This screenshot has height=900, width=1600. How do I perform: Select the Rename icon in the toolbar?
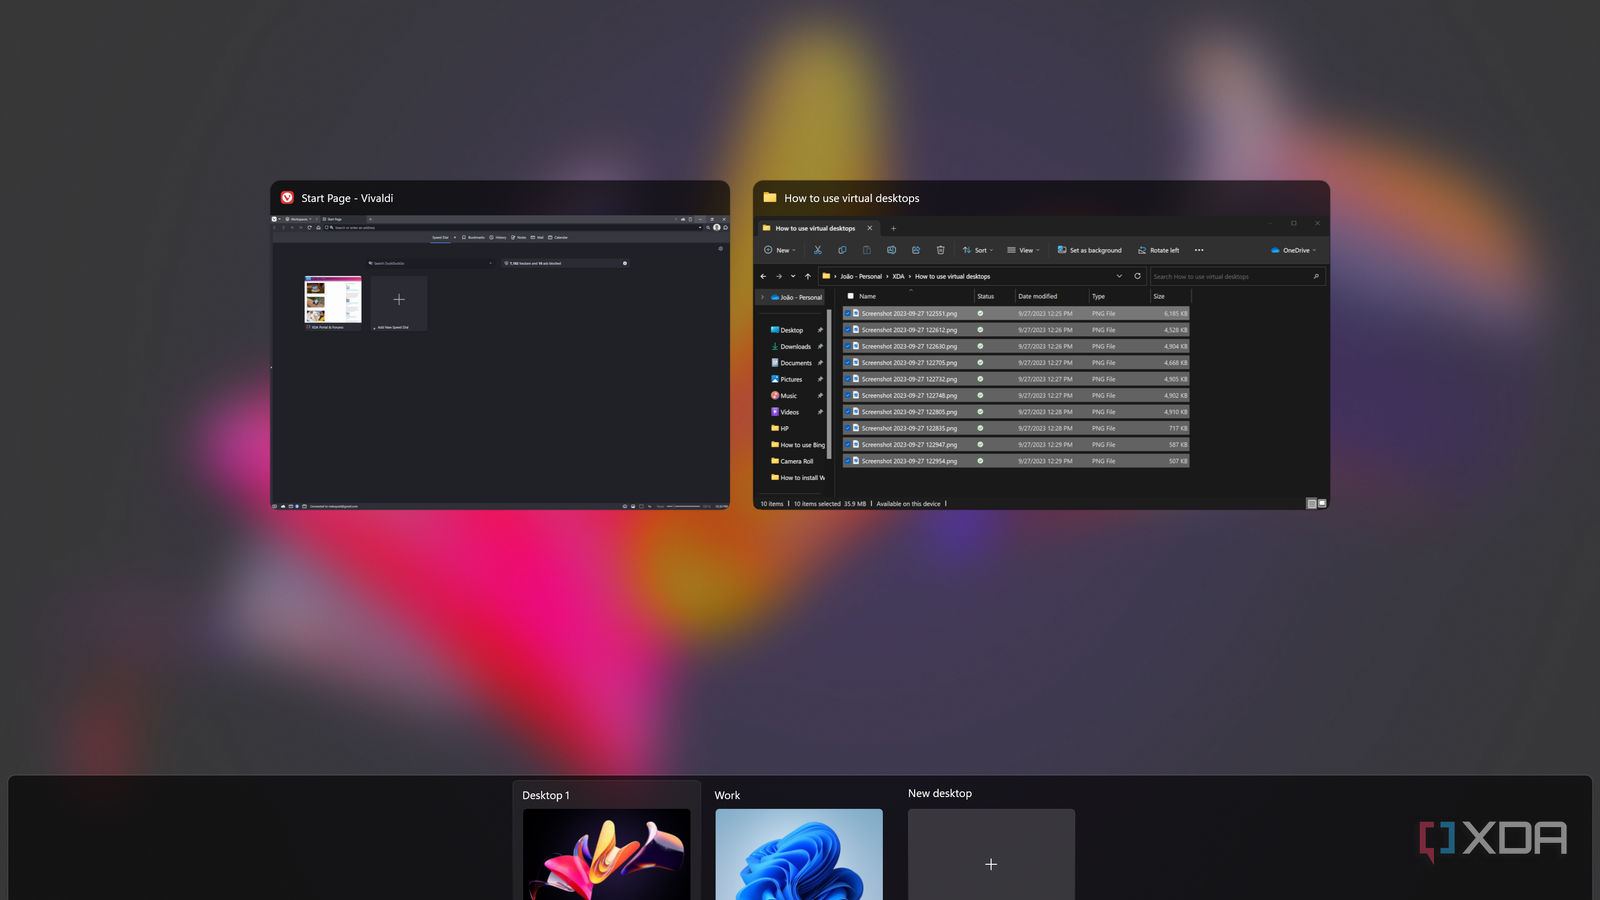(x=892, y=250)
